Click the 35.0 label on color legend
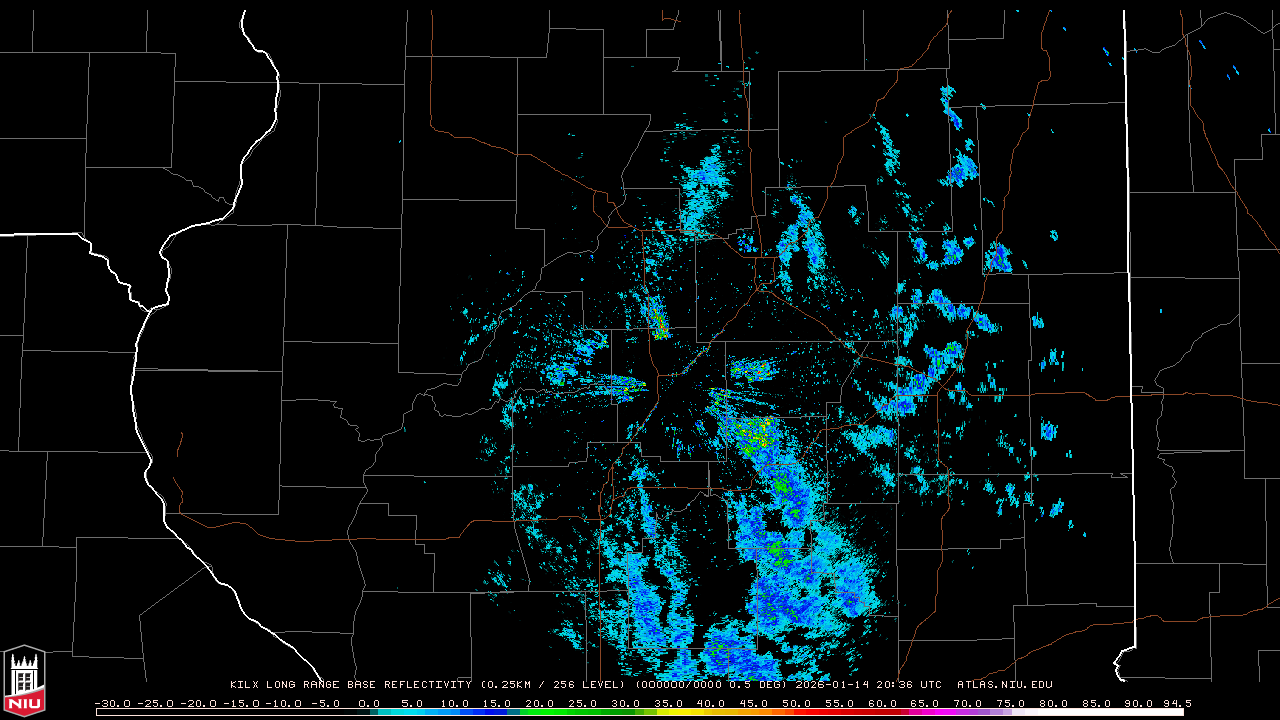 (x=668, y=703)
